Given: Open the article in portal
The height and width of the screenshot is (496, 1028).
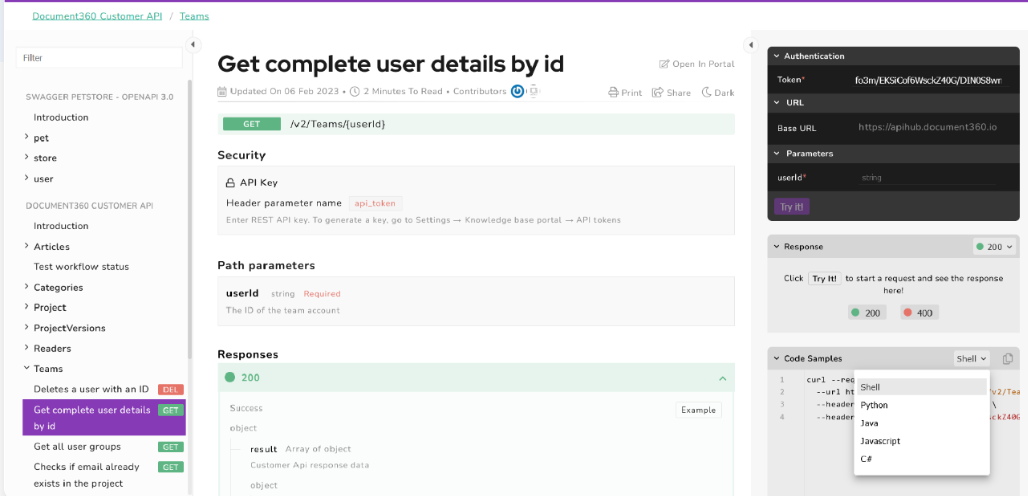Looking at the screenshot, I should 696,64.
